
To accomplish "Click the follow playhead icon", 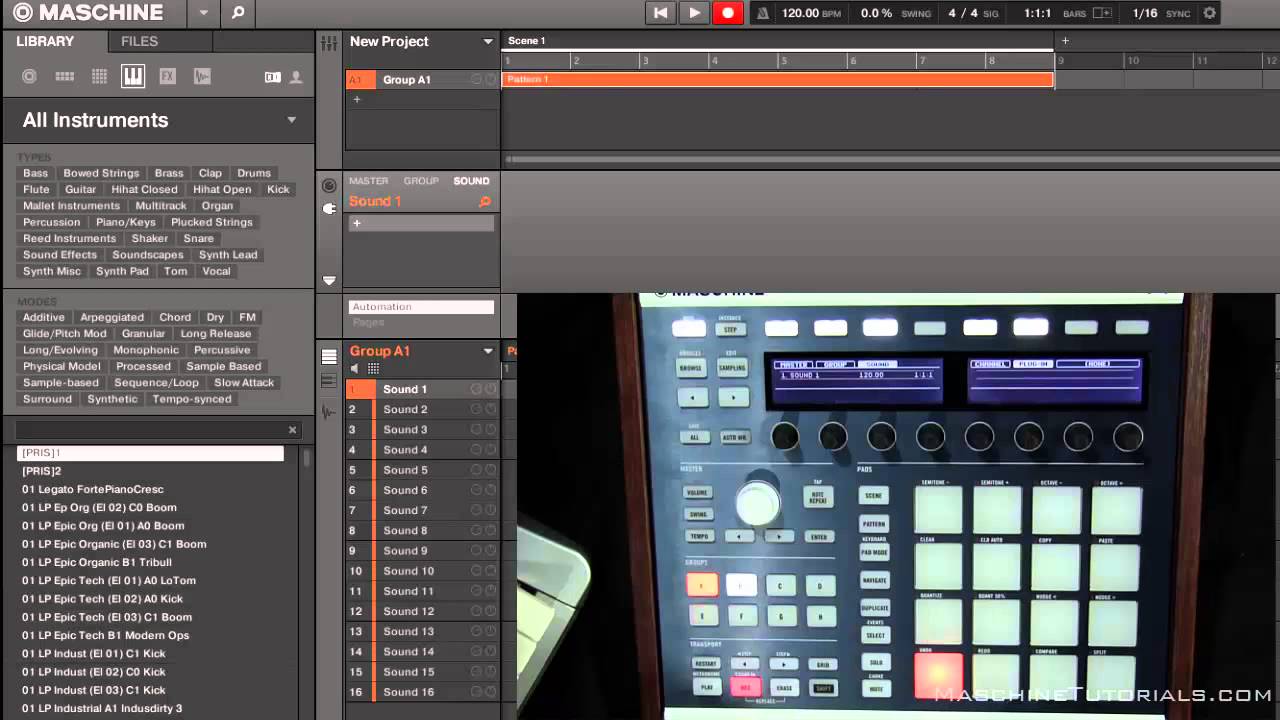I will 1102,13.
